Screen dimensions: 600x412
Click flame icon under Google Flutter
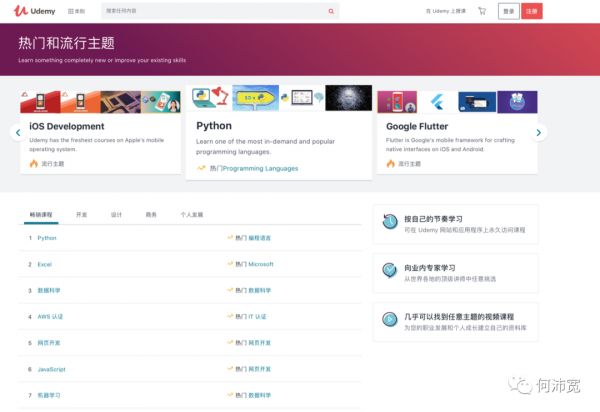click(x=391, y=163)
